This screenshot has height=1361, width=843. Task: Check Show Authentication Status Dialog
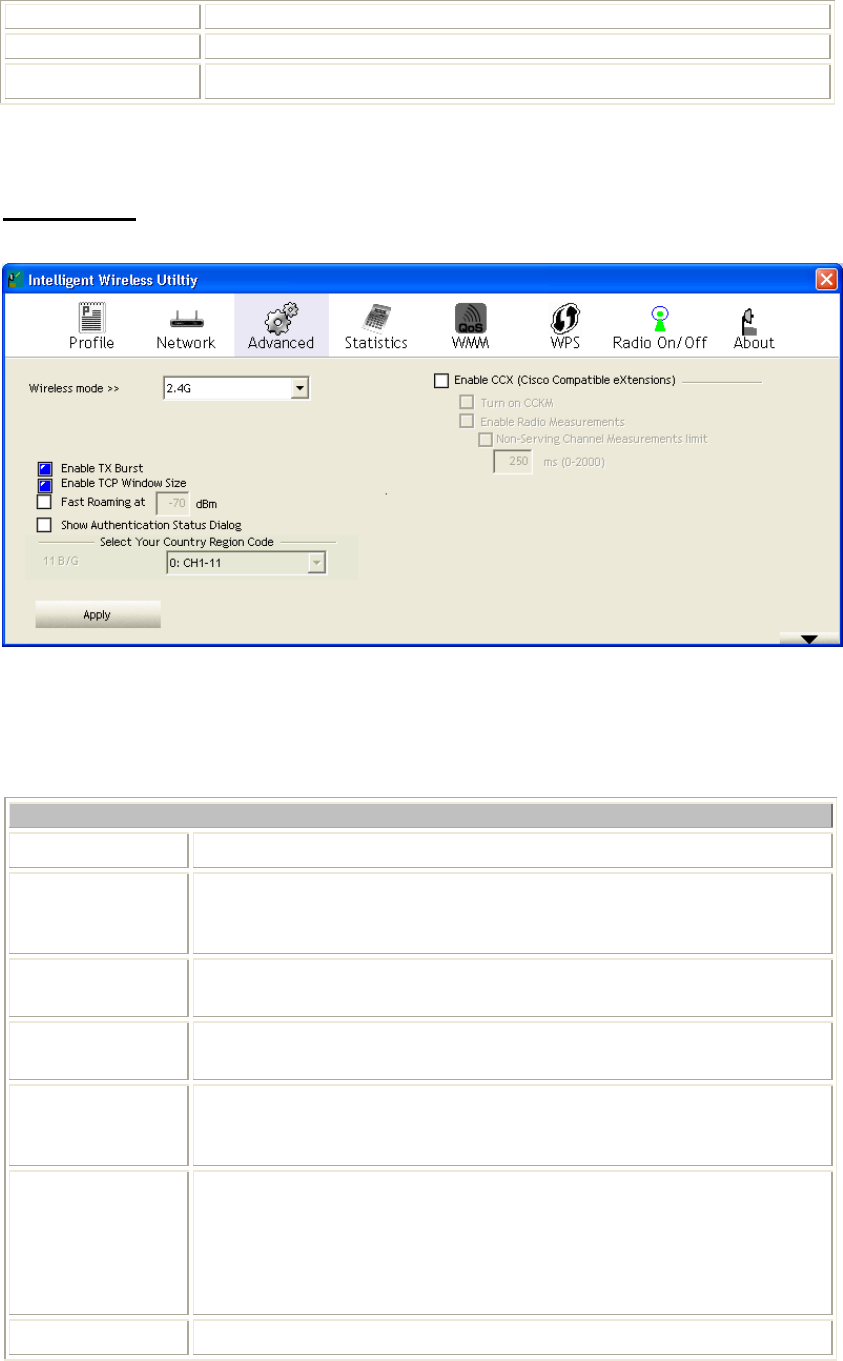pyautogui.click(x=44, y=524)
